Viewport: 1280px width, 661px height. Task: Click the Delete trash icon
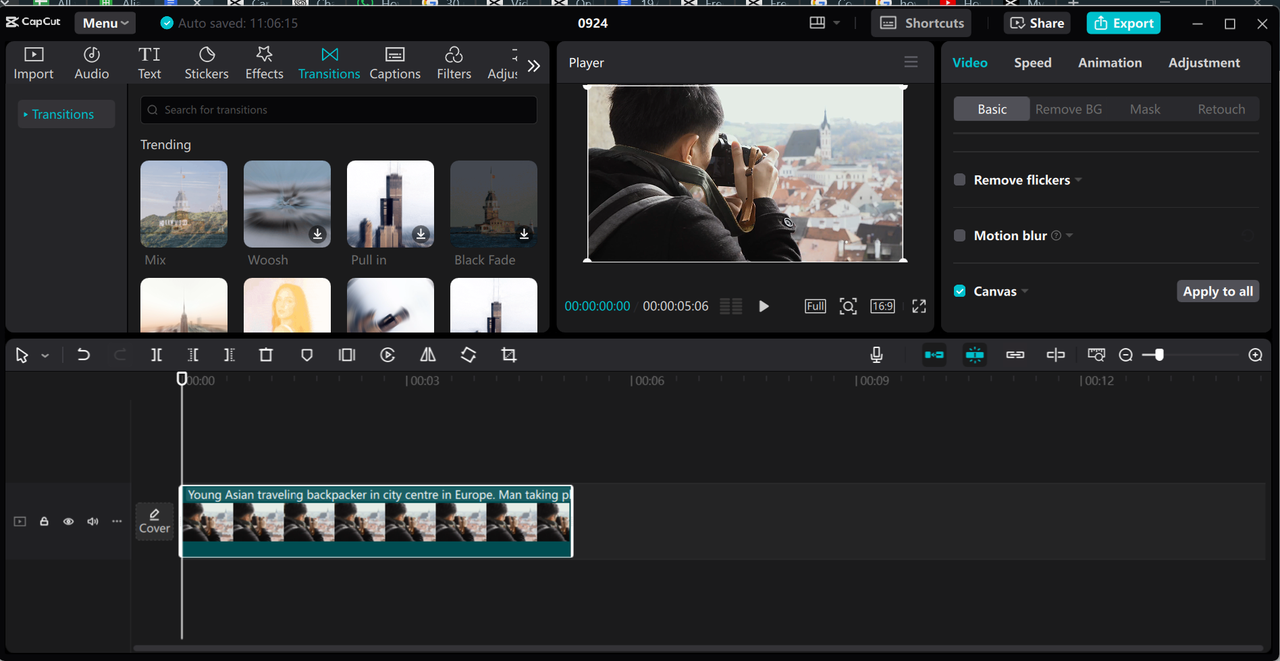(x=266, y=355)
